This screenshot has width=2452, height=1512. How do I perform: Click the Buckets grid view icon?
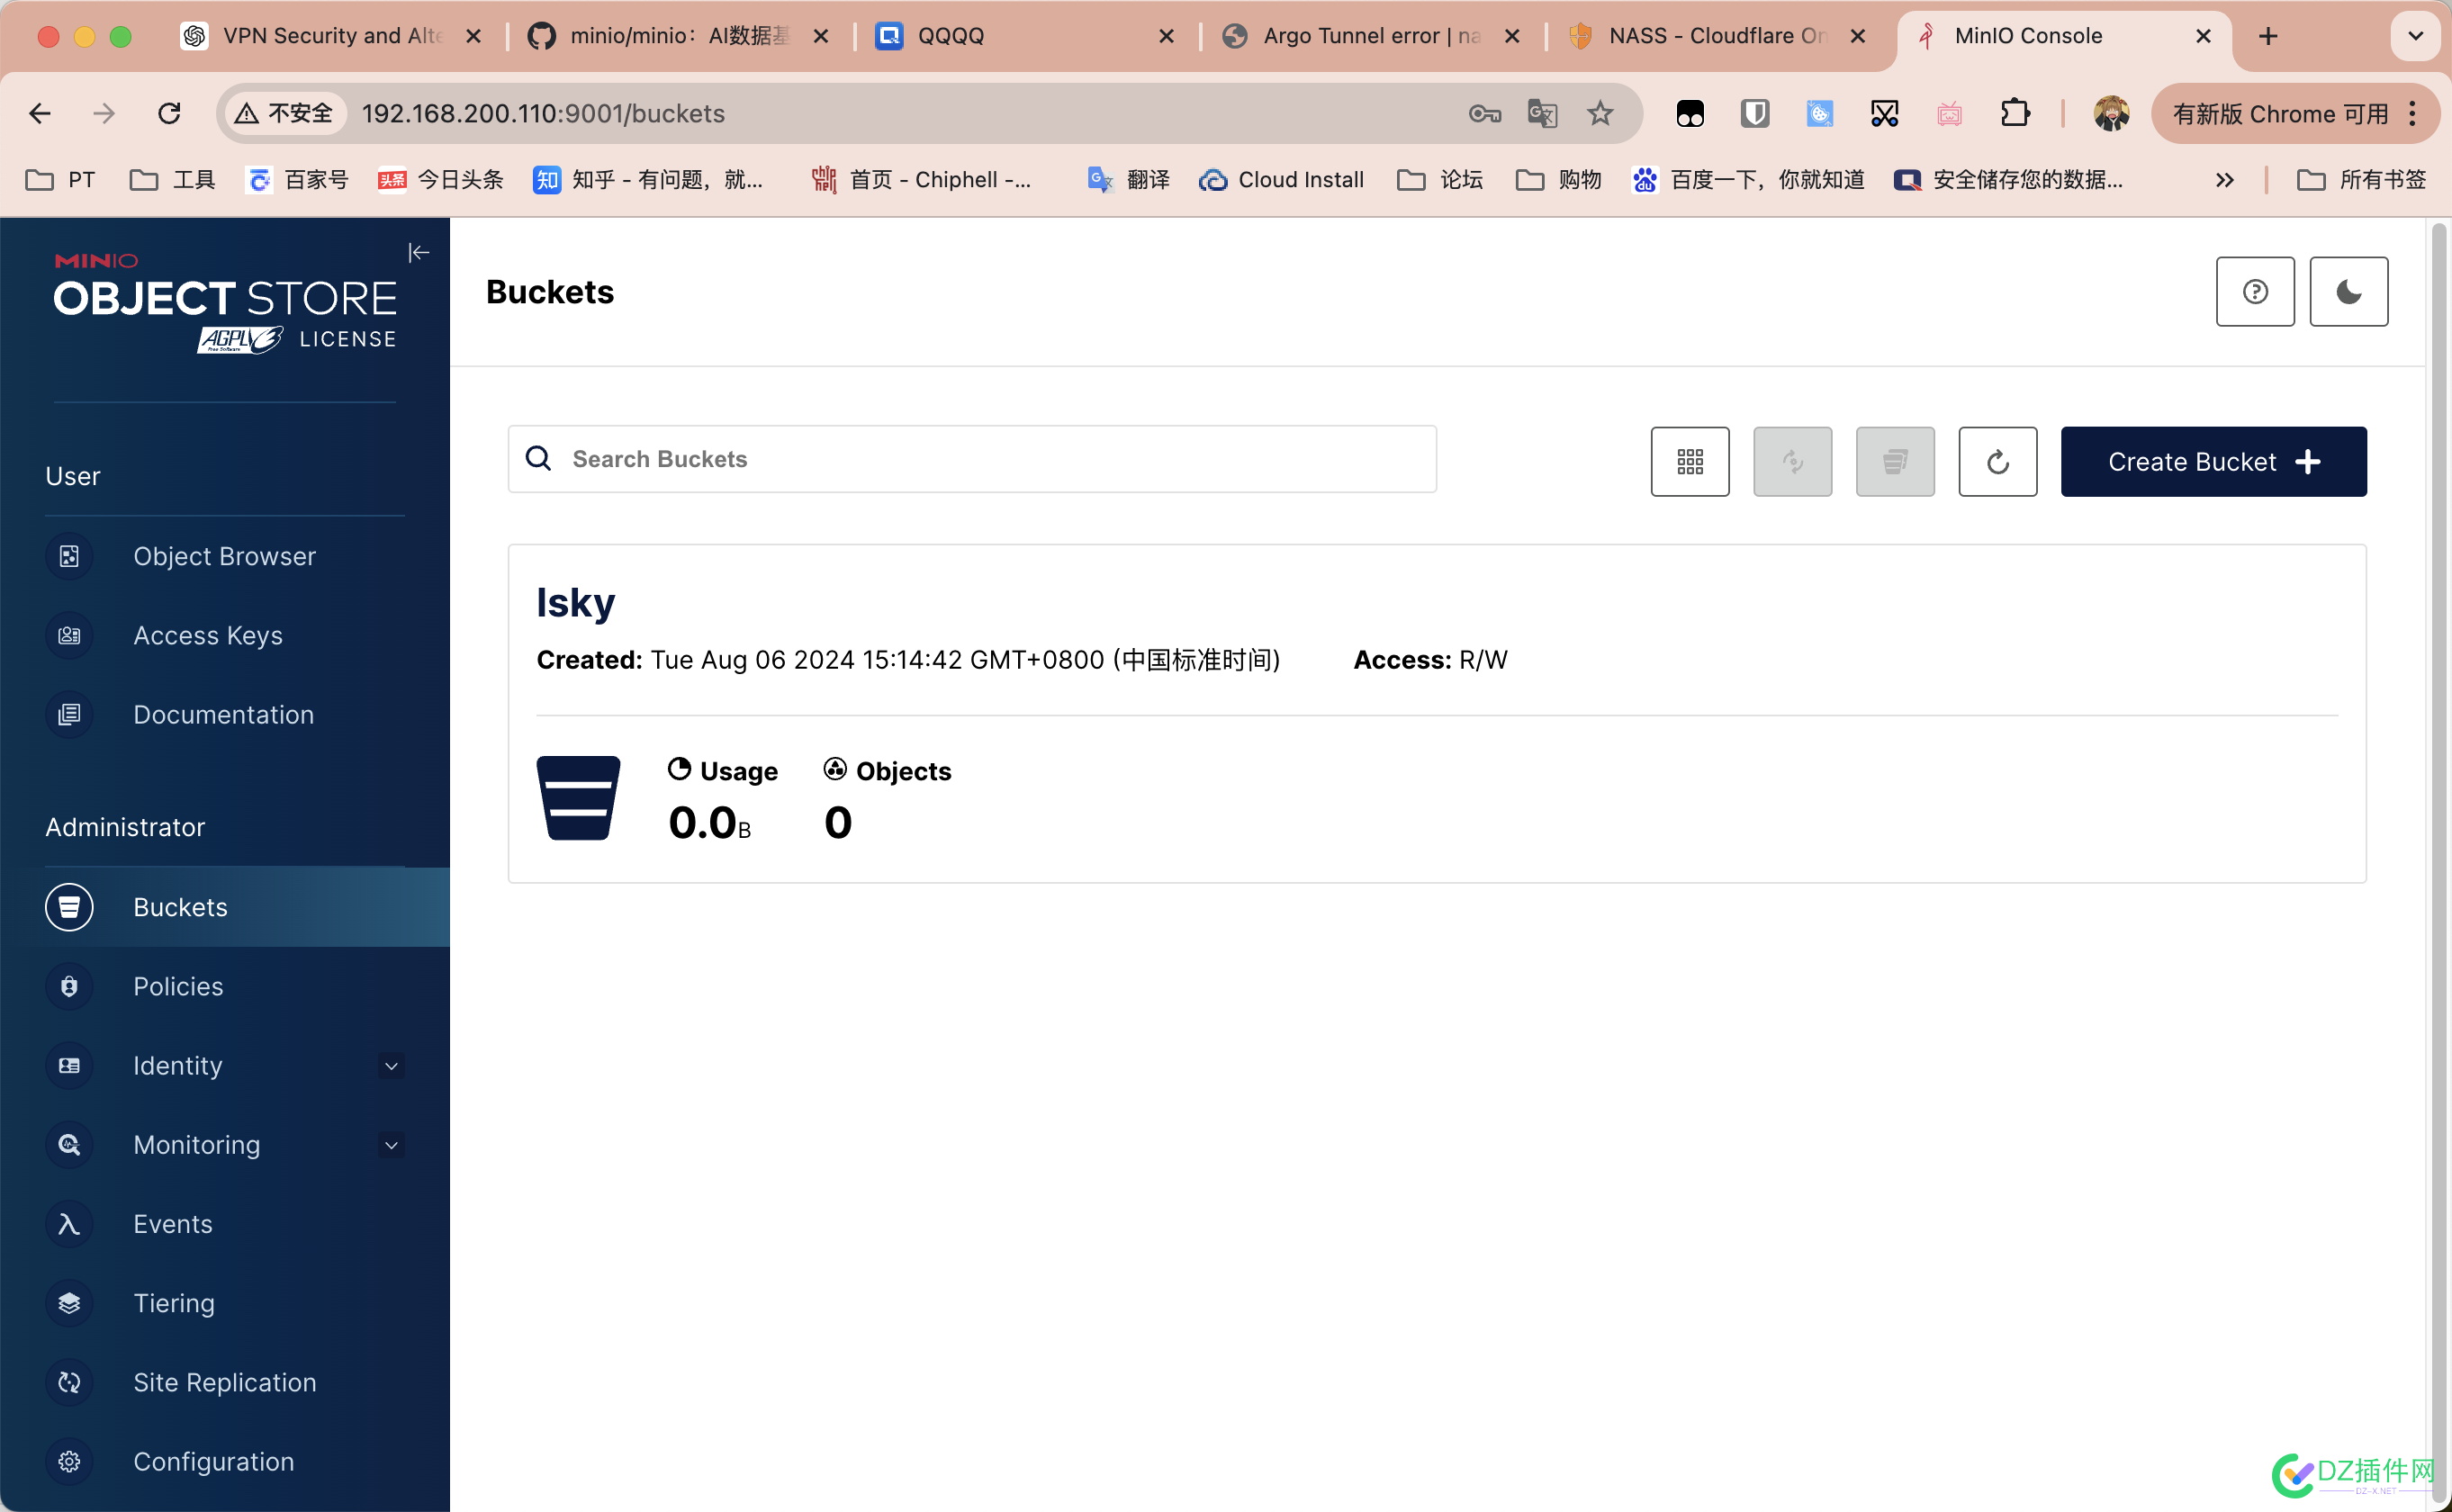pos(1689,461)
